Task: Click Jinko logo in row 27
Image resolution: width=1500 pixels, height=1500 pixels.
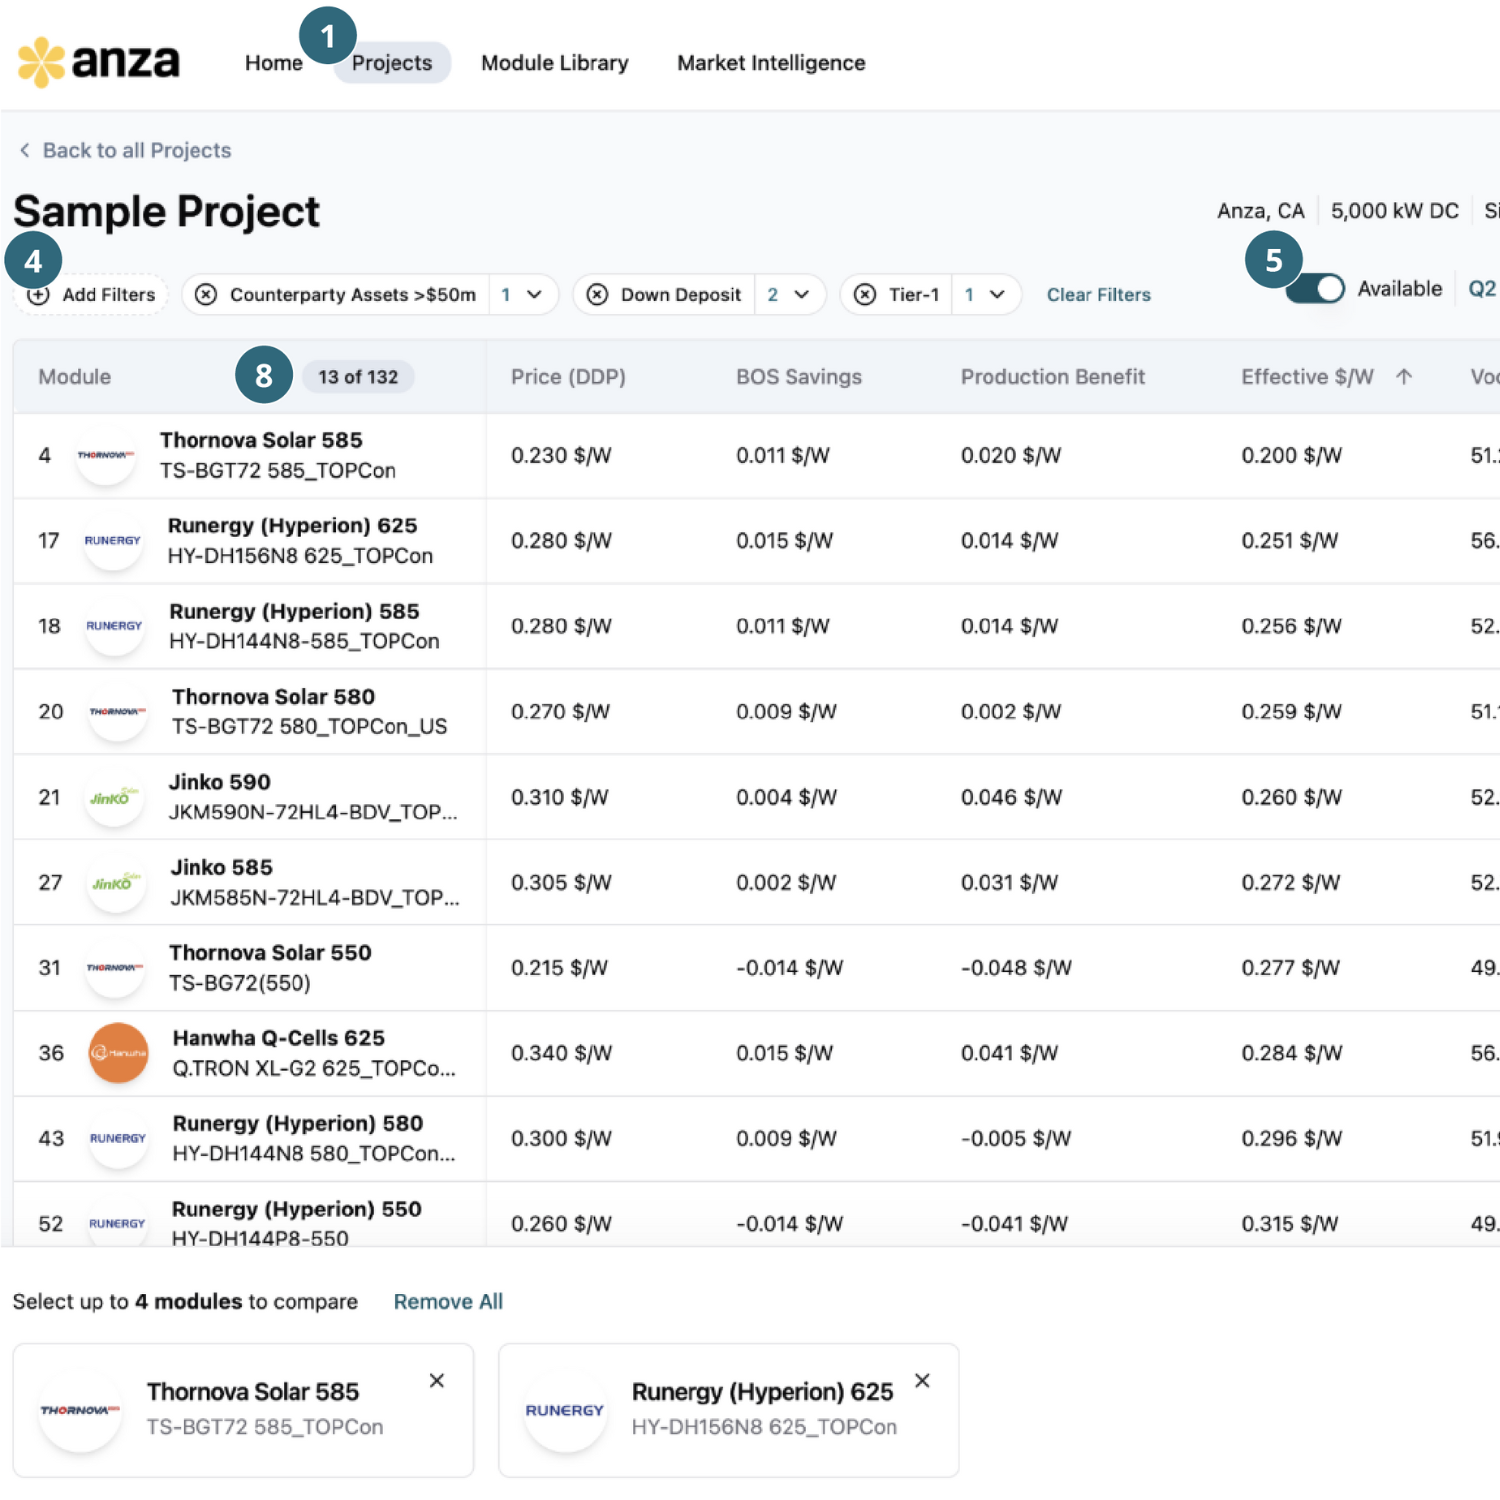Action: 116,882
